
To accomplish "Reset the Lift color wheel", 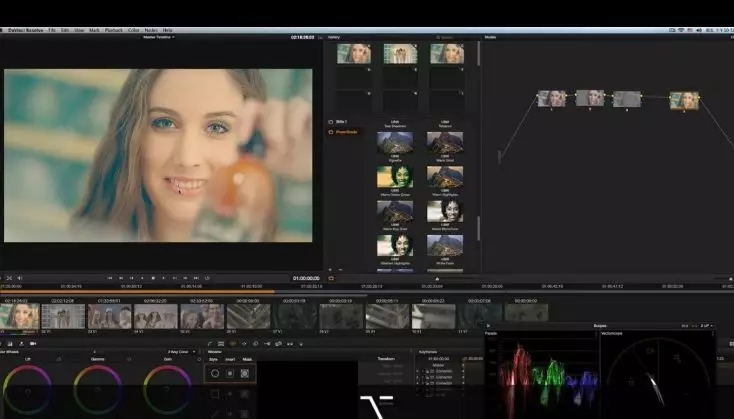I will pos(59,359).
